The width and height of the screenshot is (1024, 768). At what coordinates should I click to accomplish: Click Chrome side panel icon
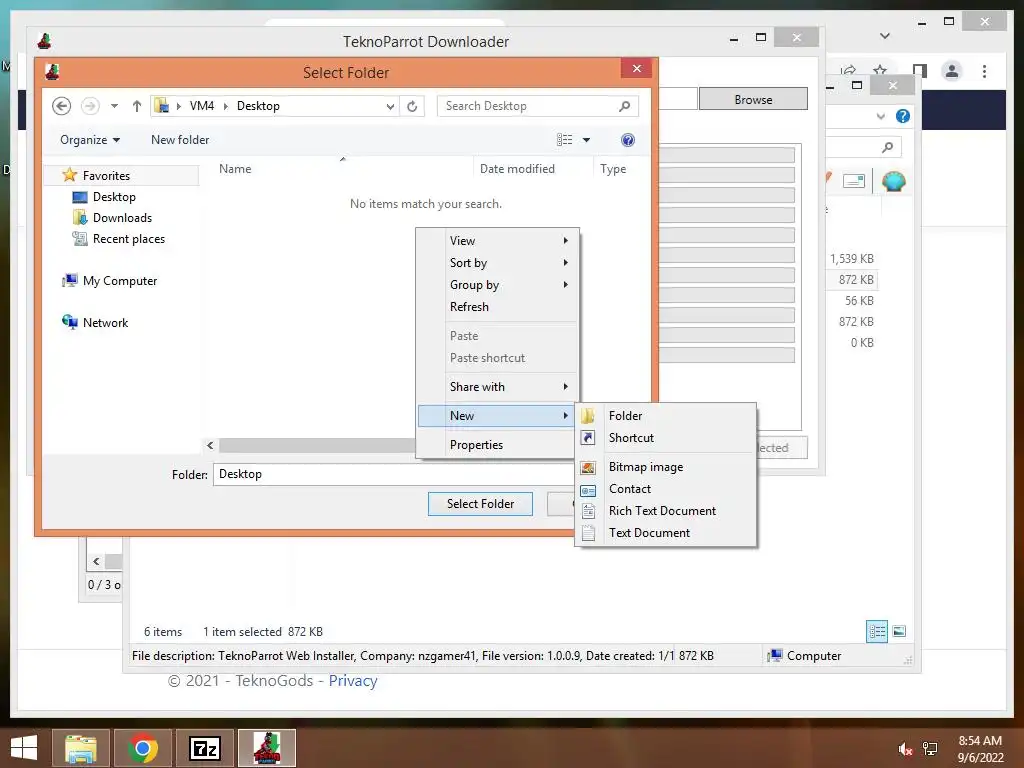[x=920, y=70]
